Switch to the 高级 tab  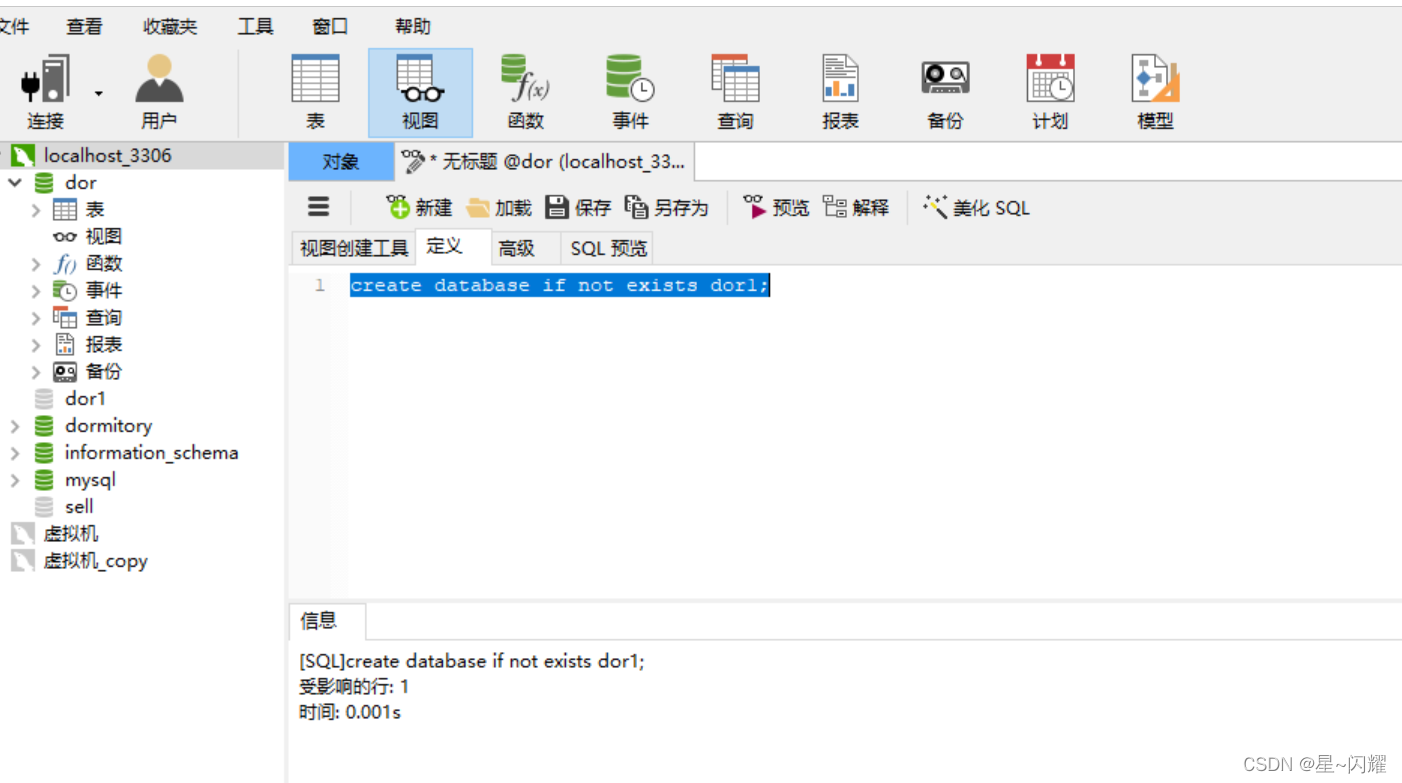(x=526, y=248)
